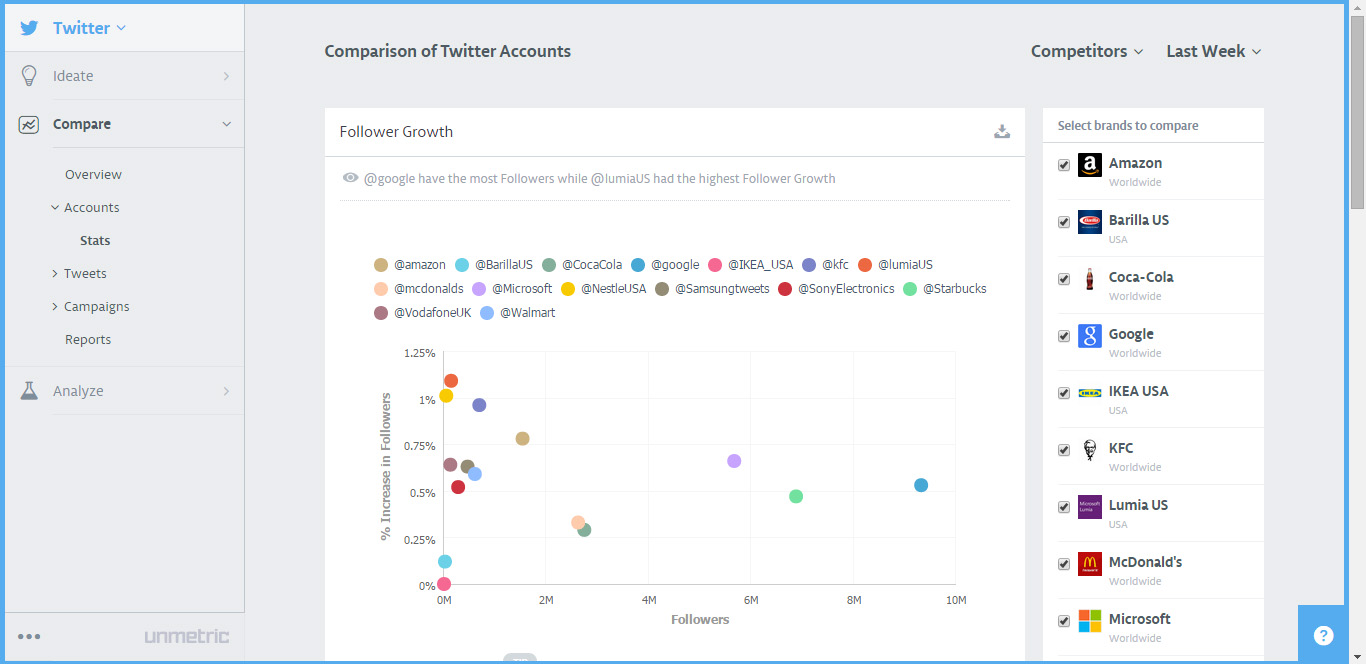Click the Ideate lightbulb icon
Image resolution: width=1366 pixels, height=664 pixels.
click(x=29, y=76)
